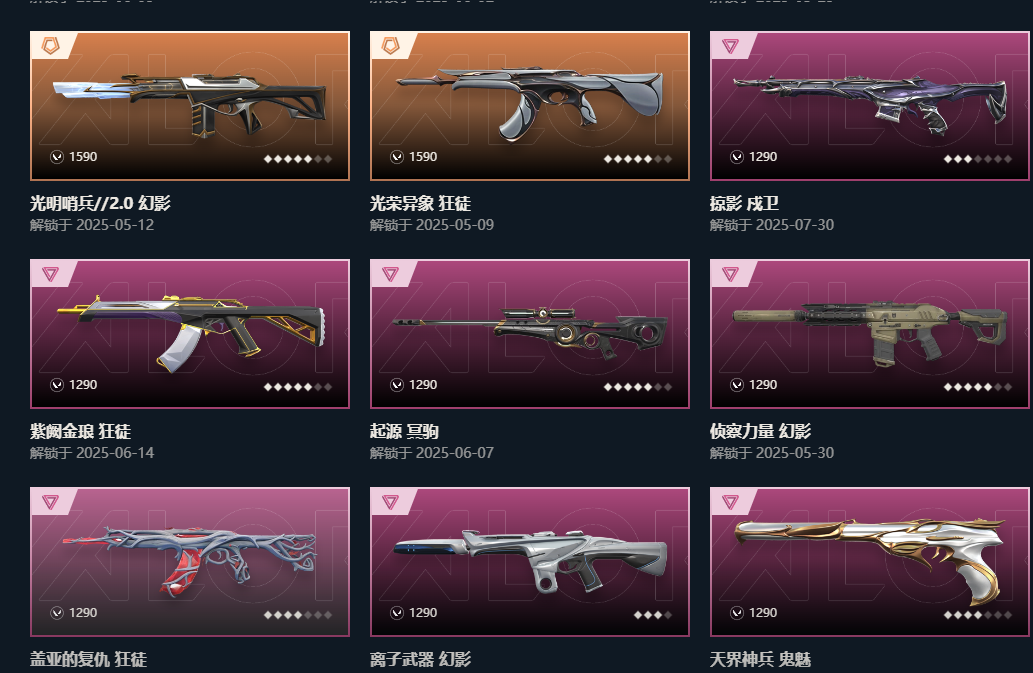Click the orange tier badge on 光荣异象 狂徒
The height and width of the screenshot is (673, 1033).
[x=391, y=45]
